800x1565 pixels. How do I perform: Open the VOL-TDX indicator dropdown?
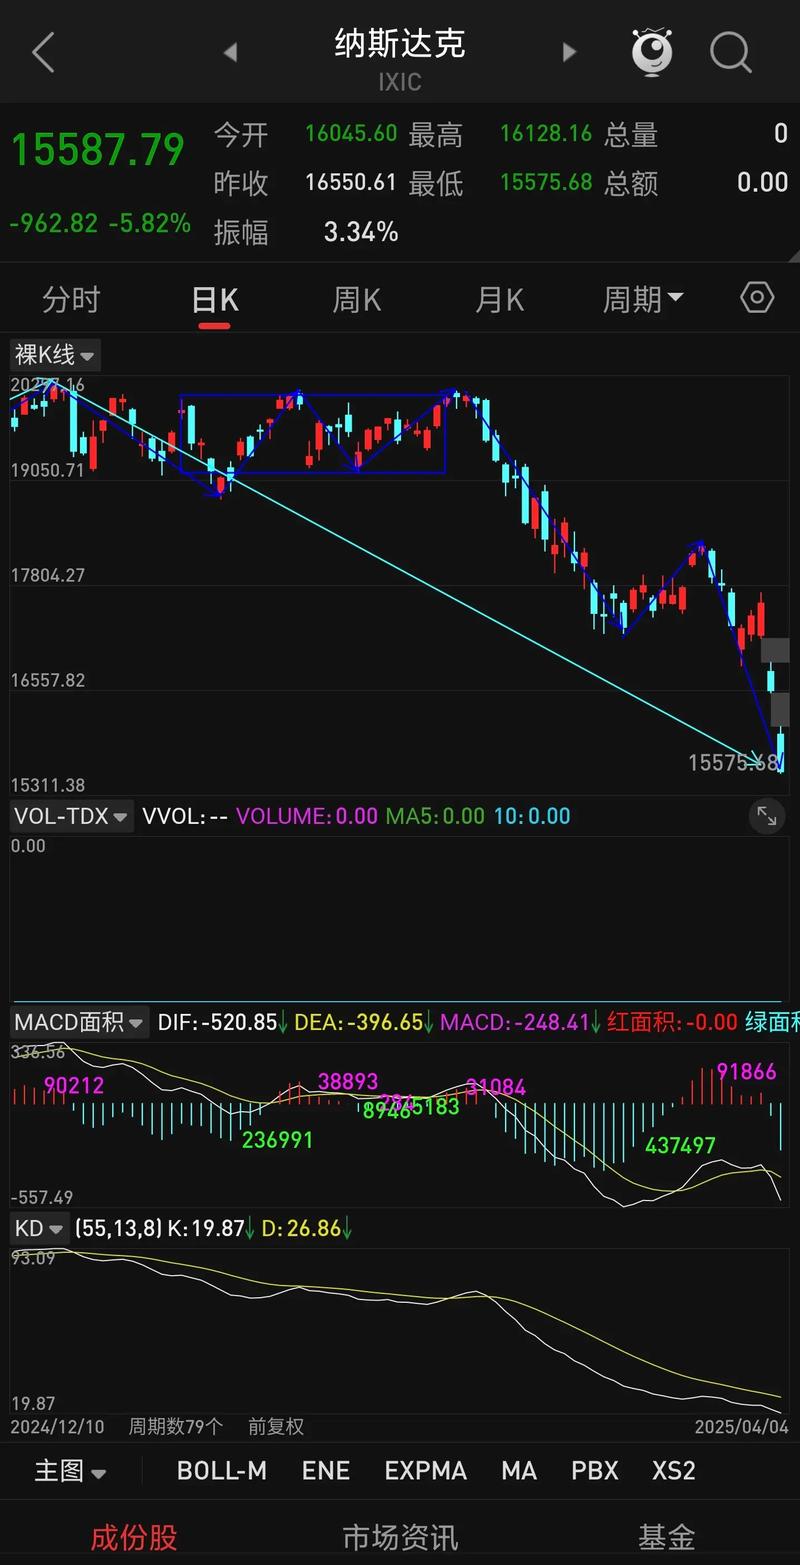pyautogui.click(x=71, y=816)
